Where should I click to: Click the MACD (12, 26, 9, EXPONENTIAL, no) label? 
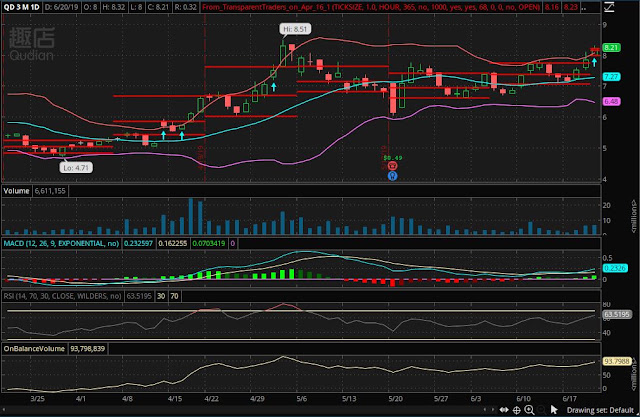(x=61, y=244)
